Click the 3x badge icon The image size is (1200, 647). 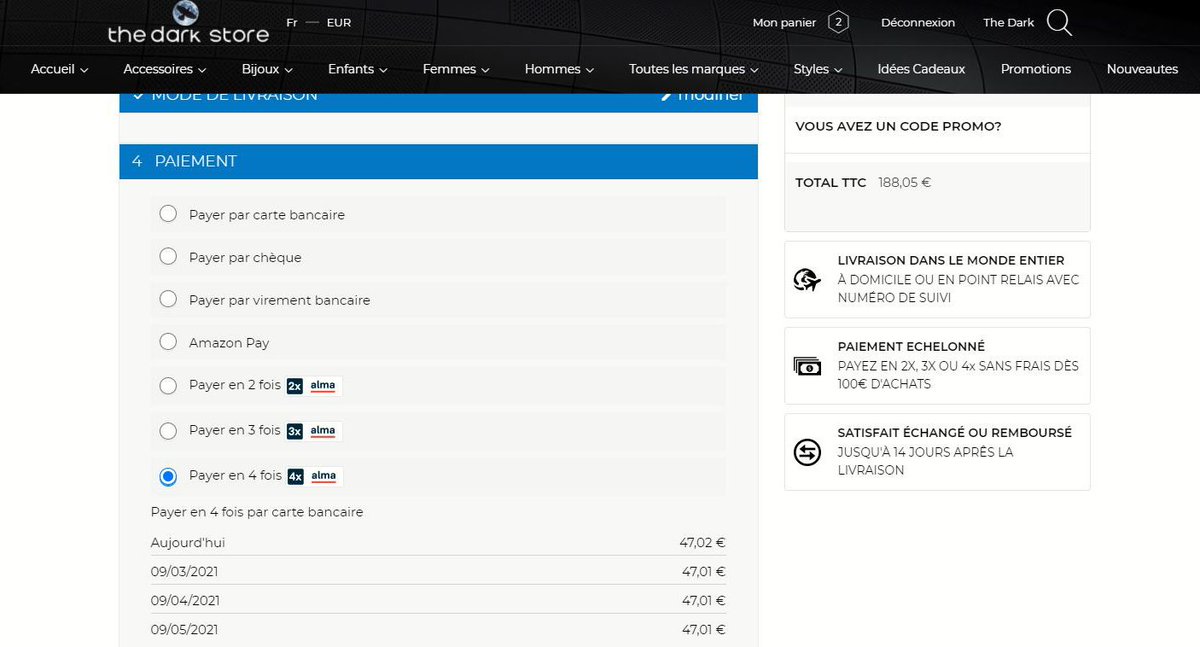295,431
